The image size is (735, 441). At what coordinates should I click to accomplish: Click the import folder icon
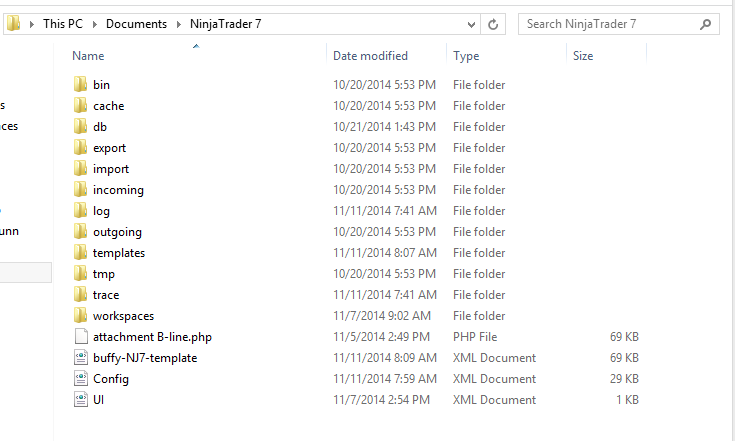click(x=81, y=169)
